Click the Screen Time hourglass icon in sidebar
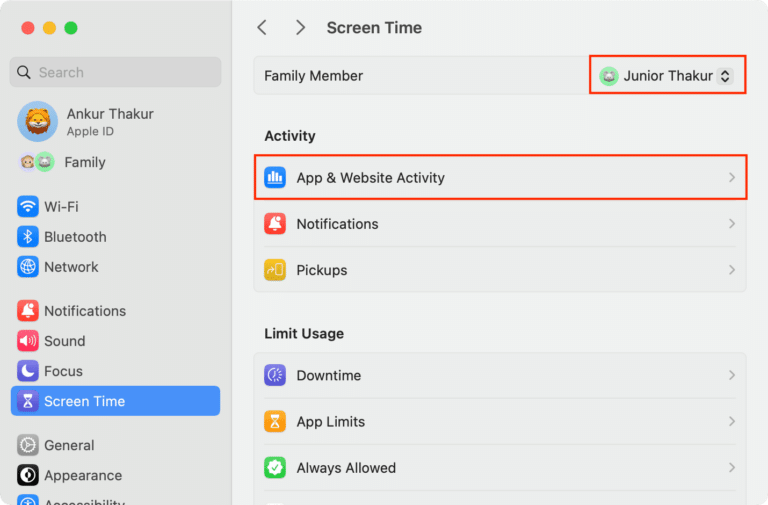Image resolution: width=768 pixels, height=505 pixels. point(28,401)
